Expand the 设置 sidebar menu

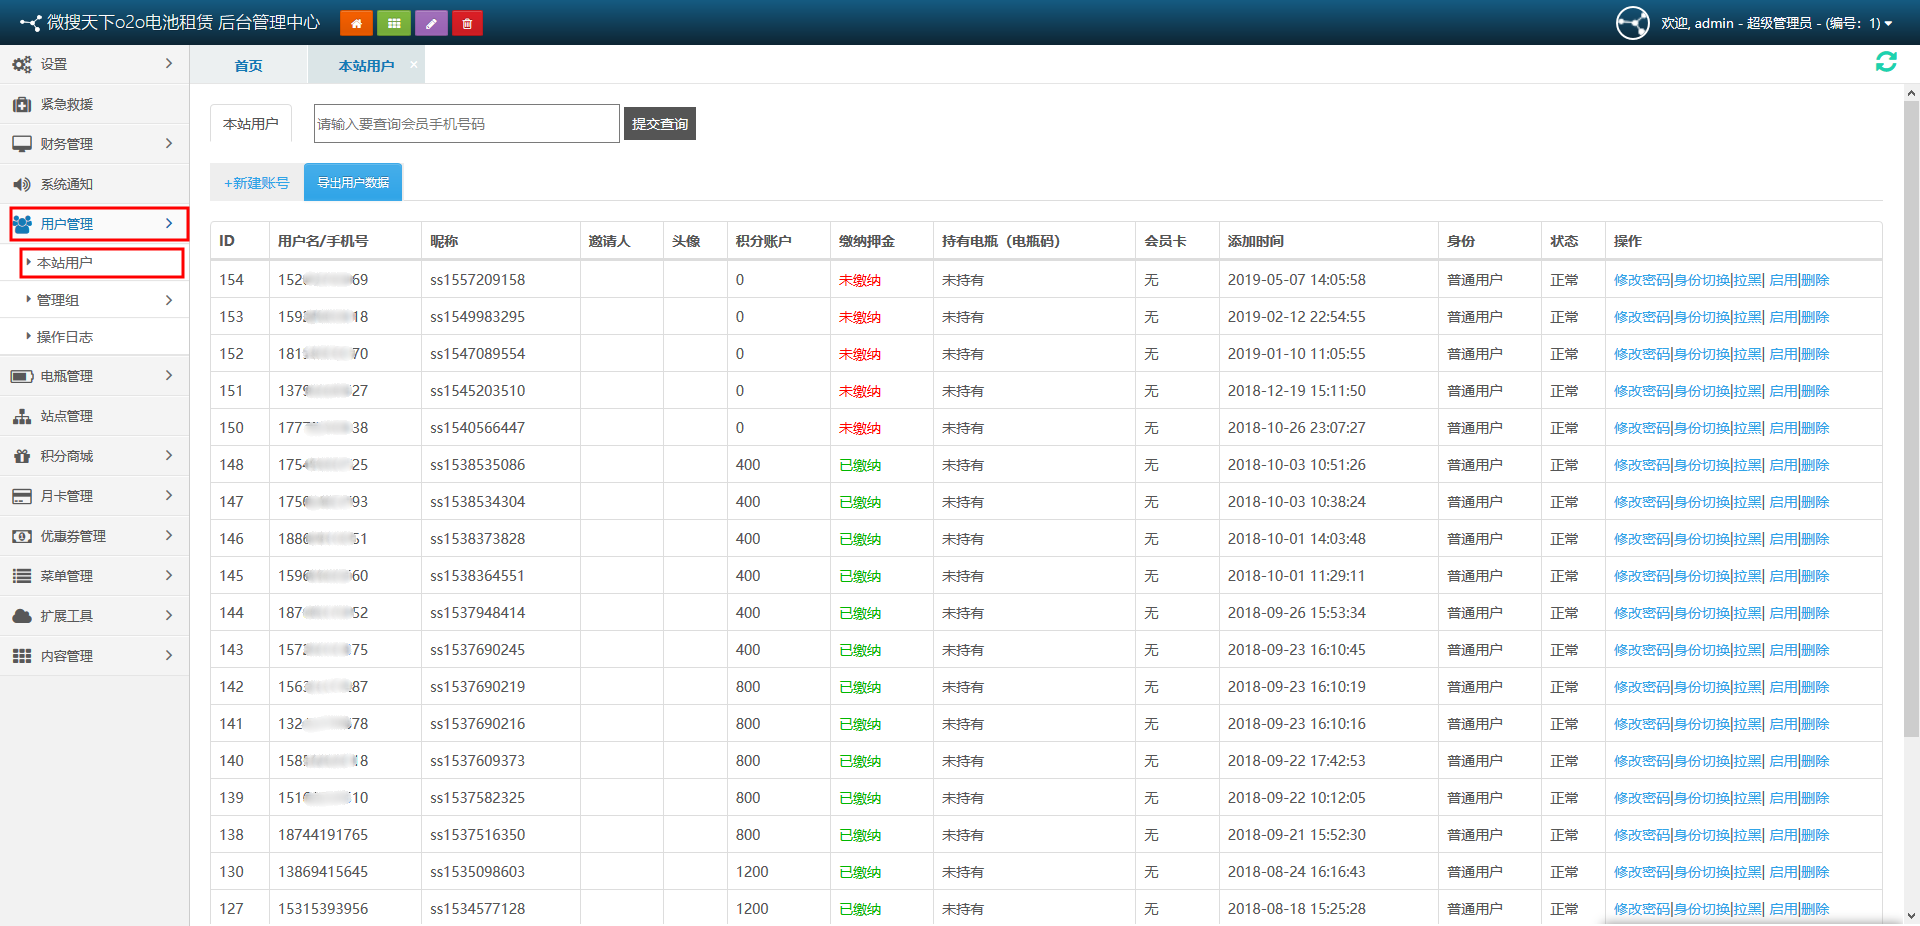tap(94, 64)
